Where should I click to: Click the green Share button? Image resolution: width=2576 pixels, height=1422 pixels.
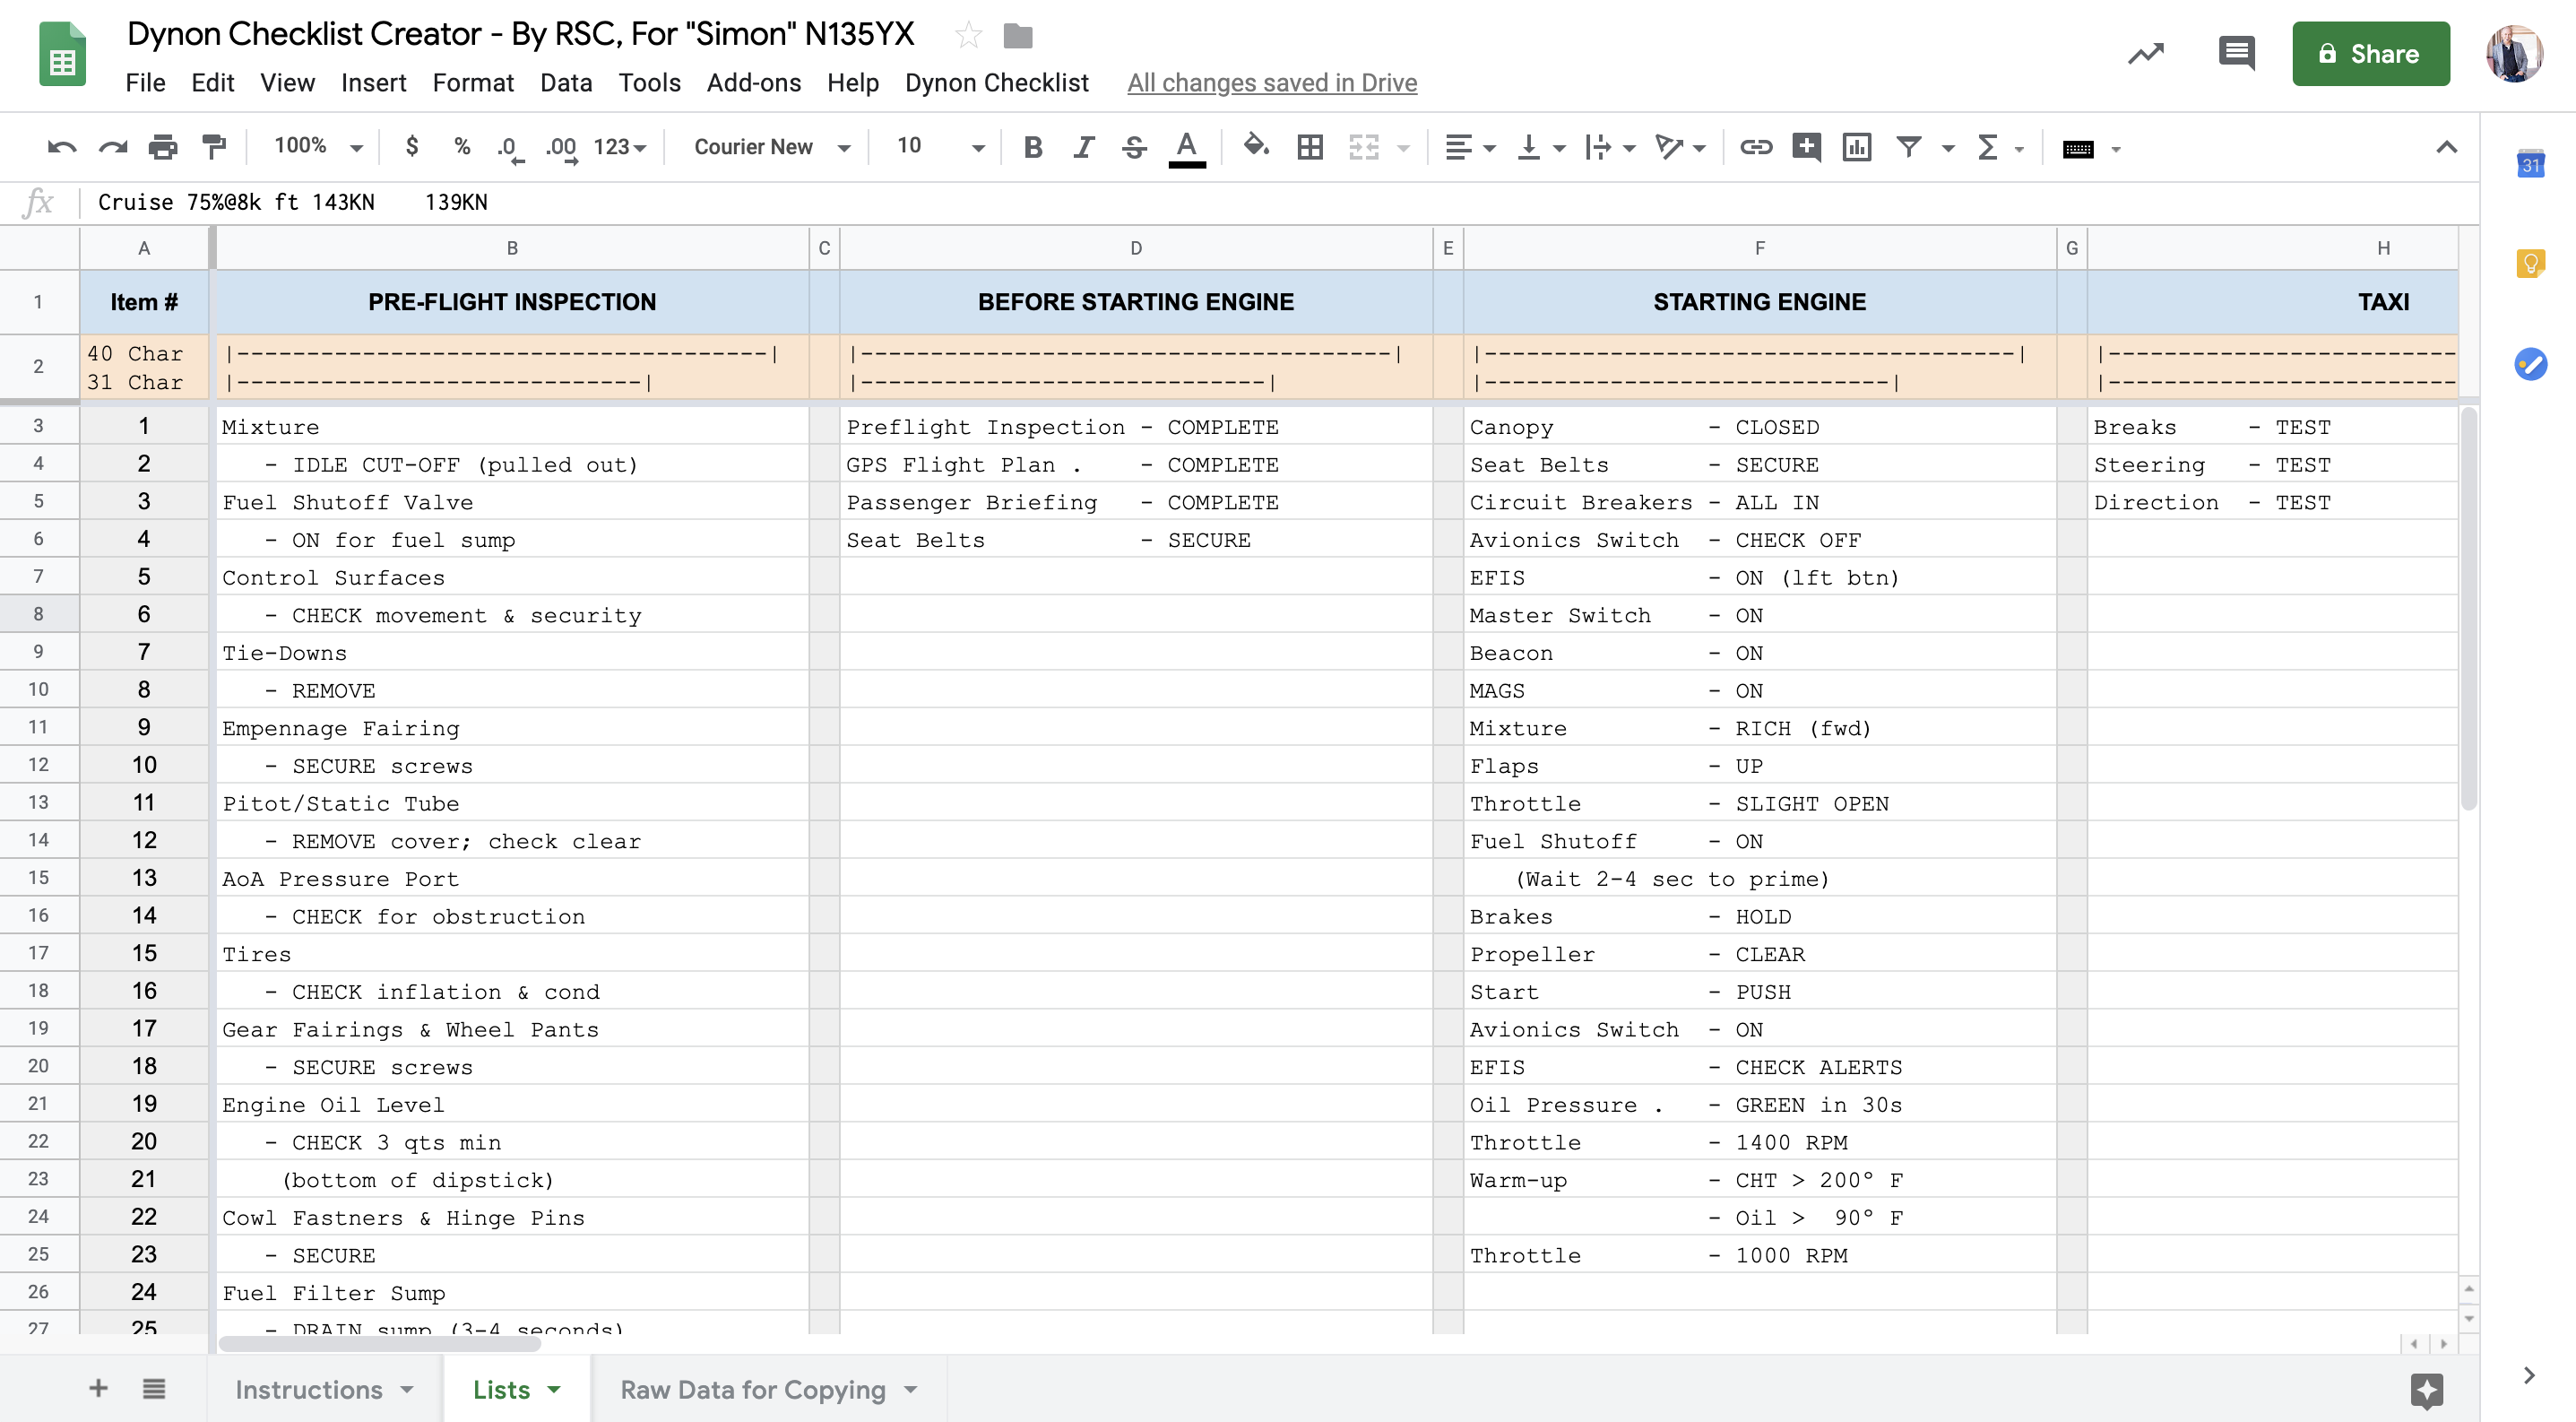pyautogui.click(x=2370, y=54)
